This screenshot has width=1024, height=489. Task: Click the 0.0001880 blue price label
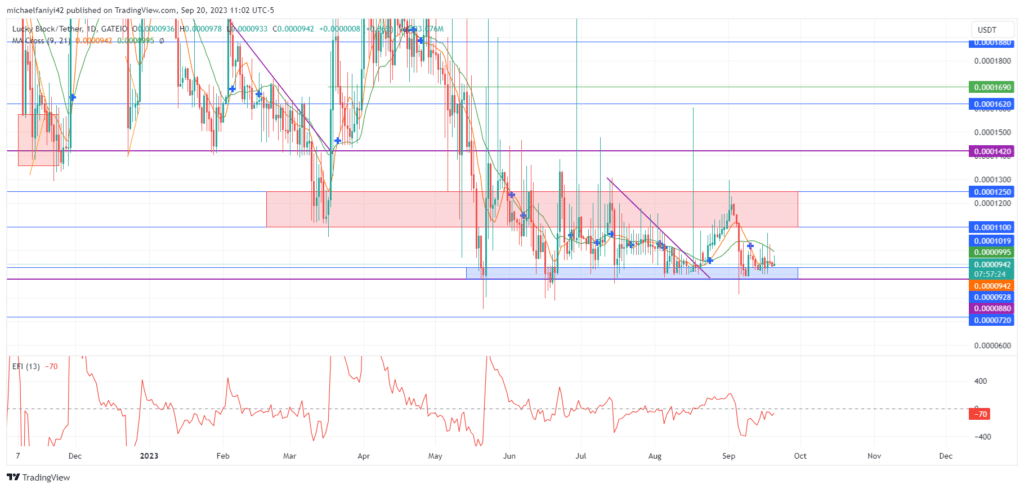[989, 42]
